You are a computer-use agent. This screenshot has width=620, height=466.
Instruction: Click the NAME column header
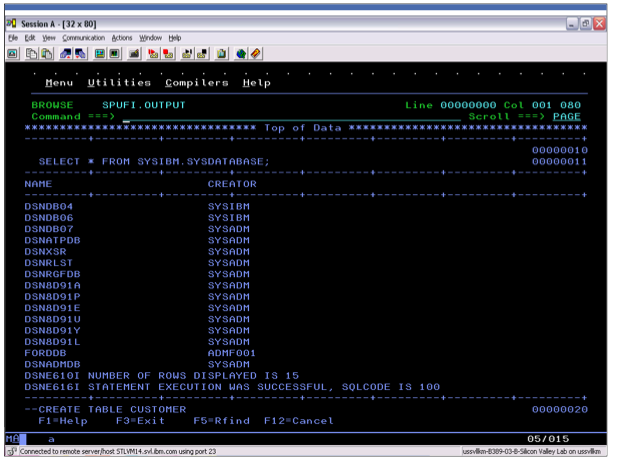pos(38,184)
